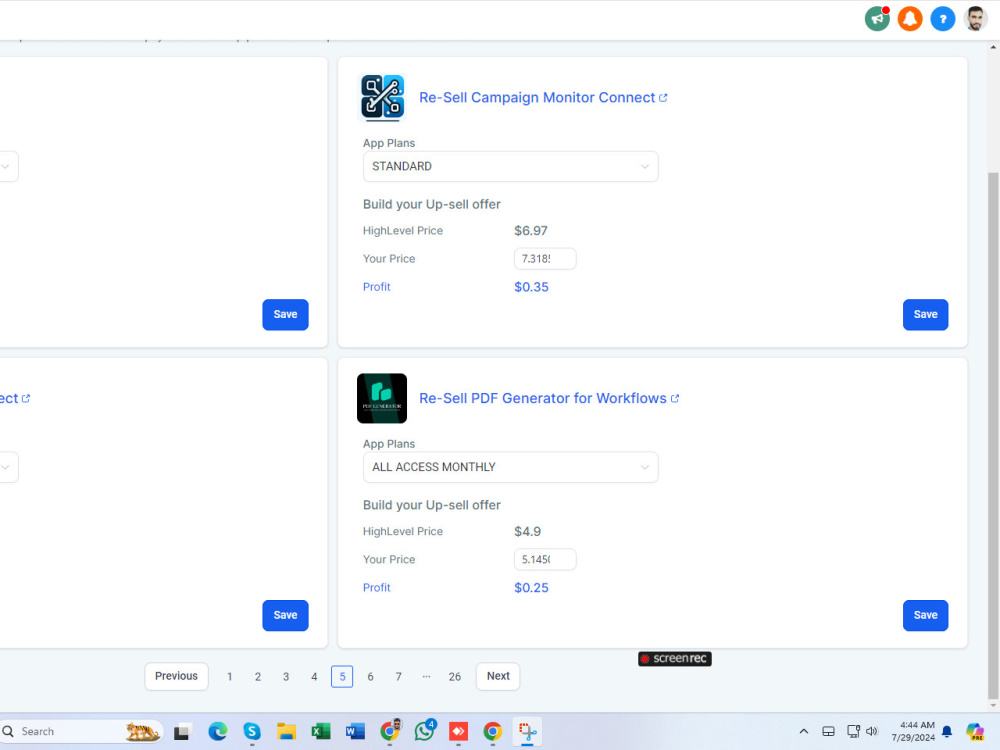Click the page vertical scrollbar
This screenshot has height=750, width=1000.
pos(993,436)
